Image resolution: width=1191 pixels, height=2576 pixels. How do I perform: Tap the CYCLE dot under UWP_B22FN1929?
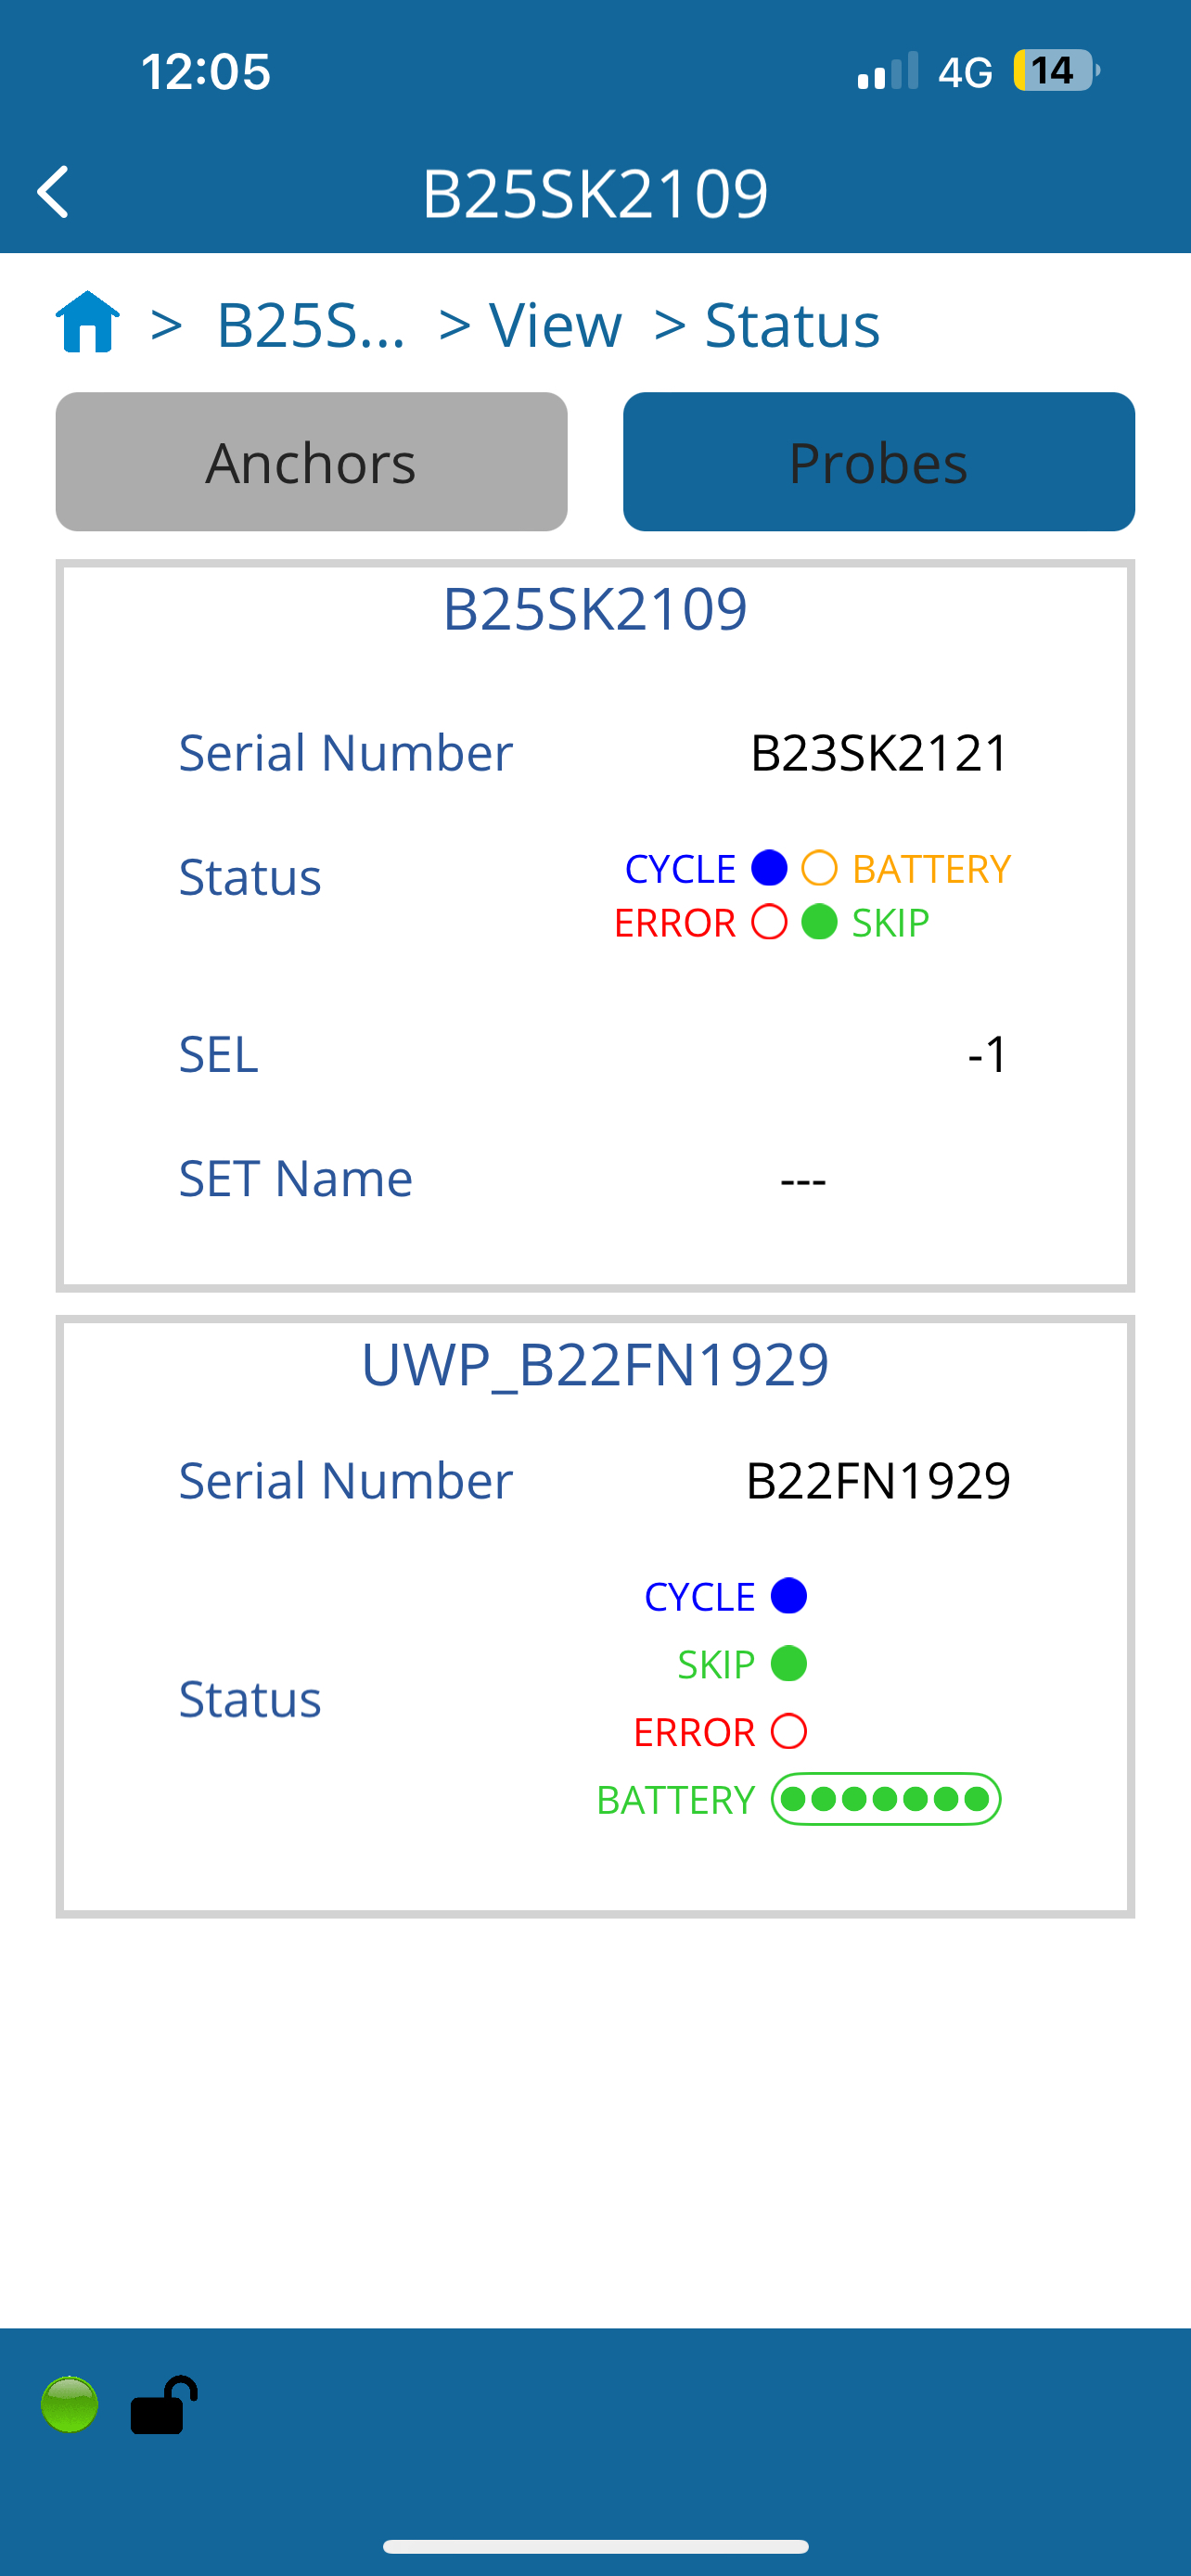pyautogui.click(x=789, y=1596)
